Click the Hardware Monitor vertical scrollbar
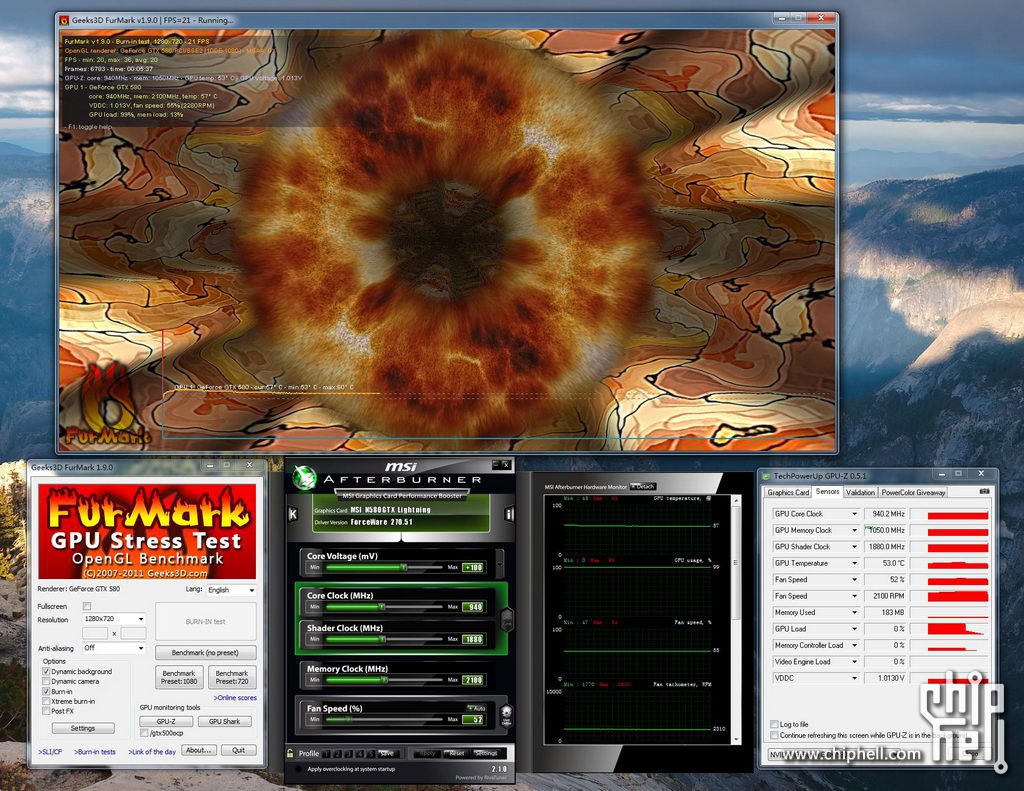This screenshot has height=791, width=1024. [736, 619]
